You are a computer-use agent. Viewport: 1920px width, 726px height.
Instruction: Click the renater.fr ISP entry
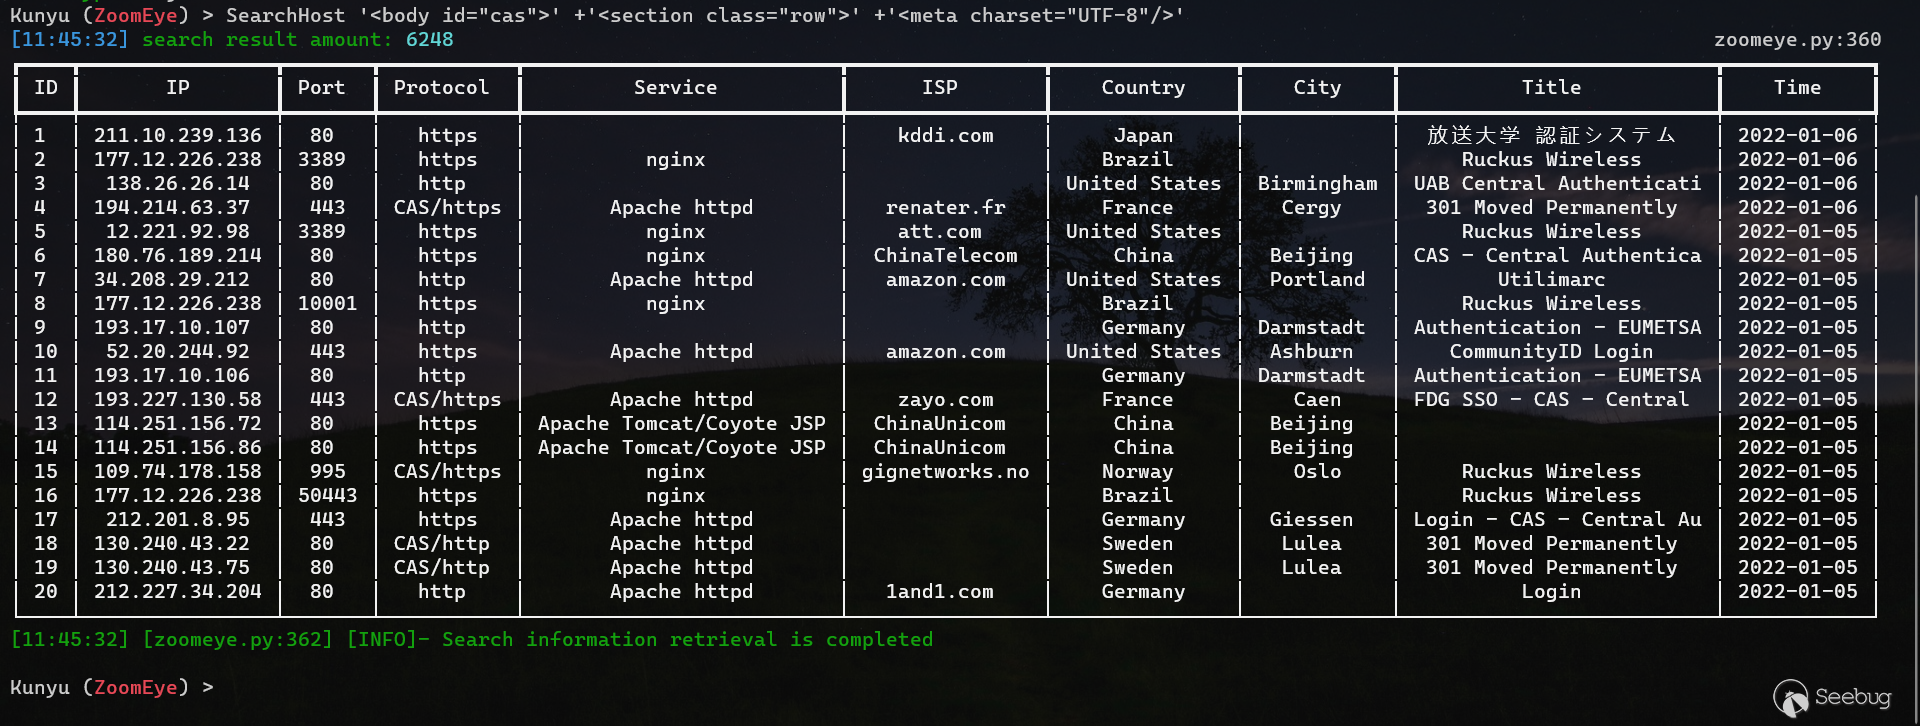945,208
